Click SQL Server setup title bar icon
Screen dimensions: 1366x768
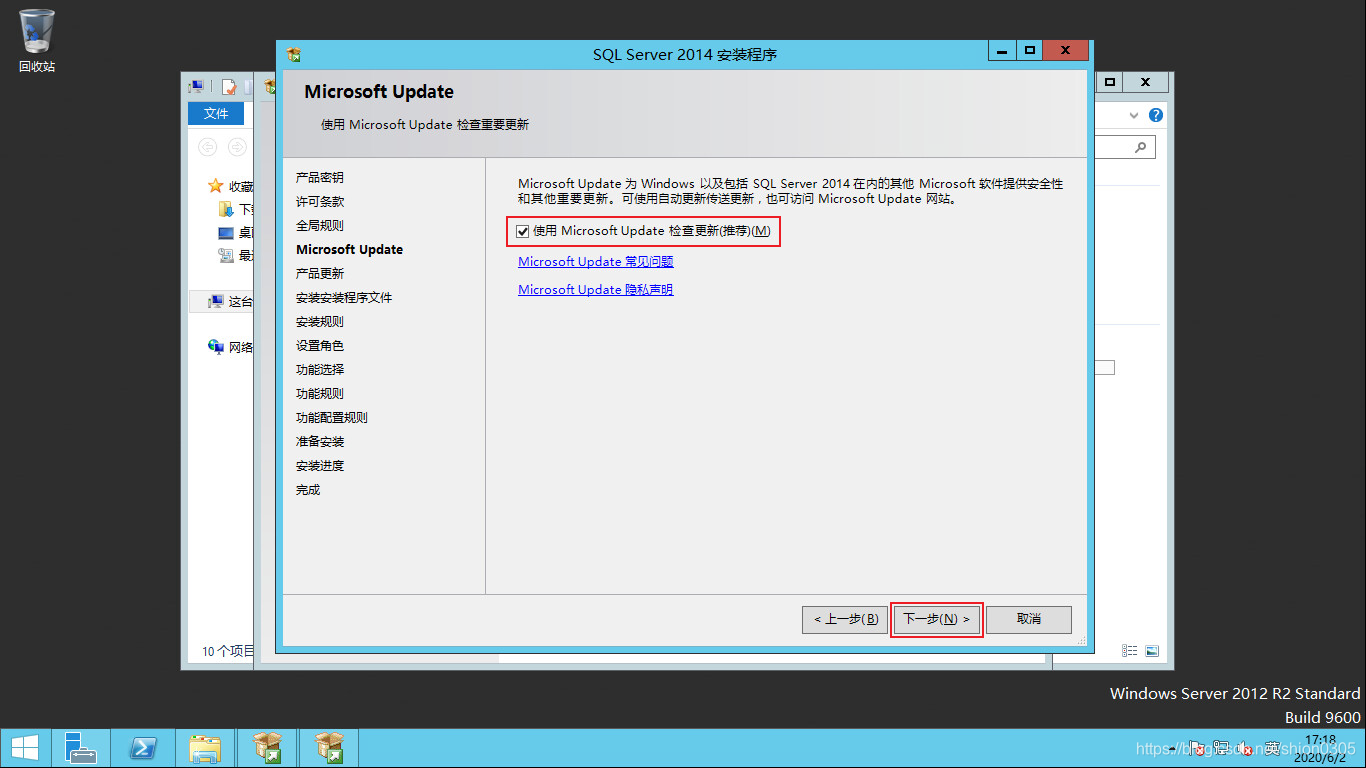pos(293,54)
